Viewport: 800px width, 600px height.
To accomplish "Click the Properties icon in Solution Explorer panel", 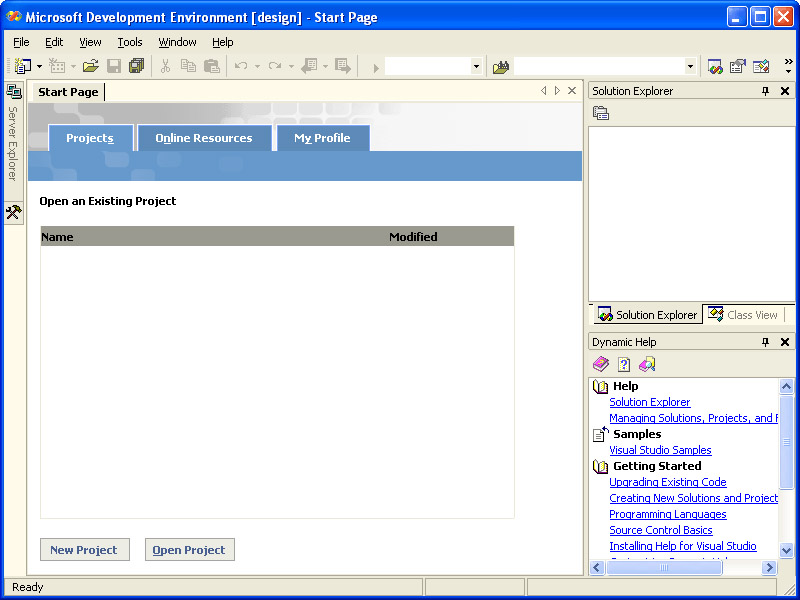I will (601, 113).
